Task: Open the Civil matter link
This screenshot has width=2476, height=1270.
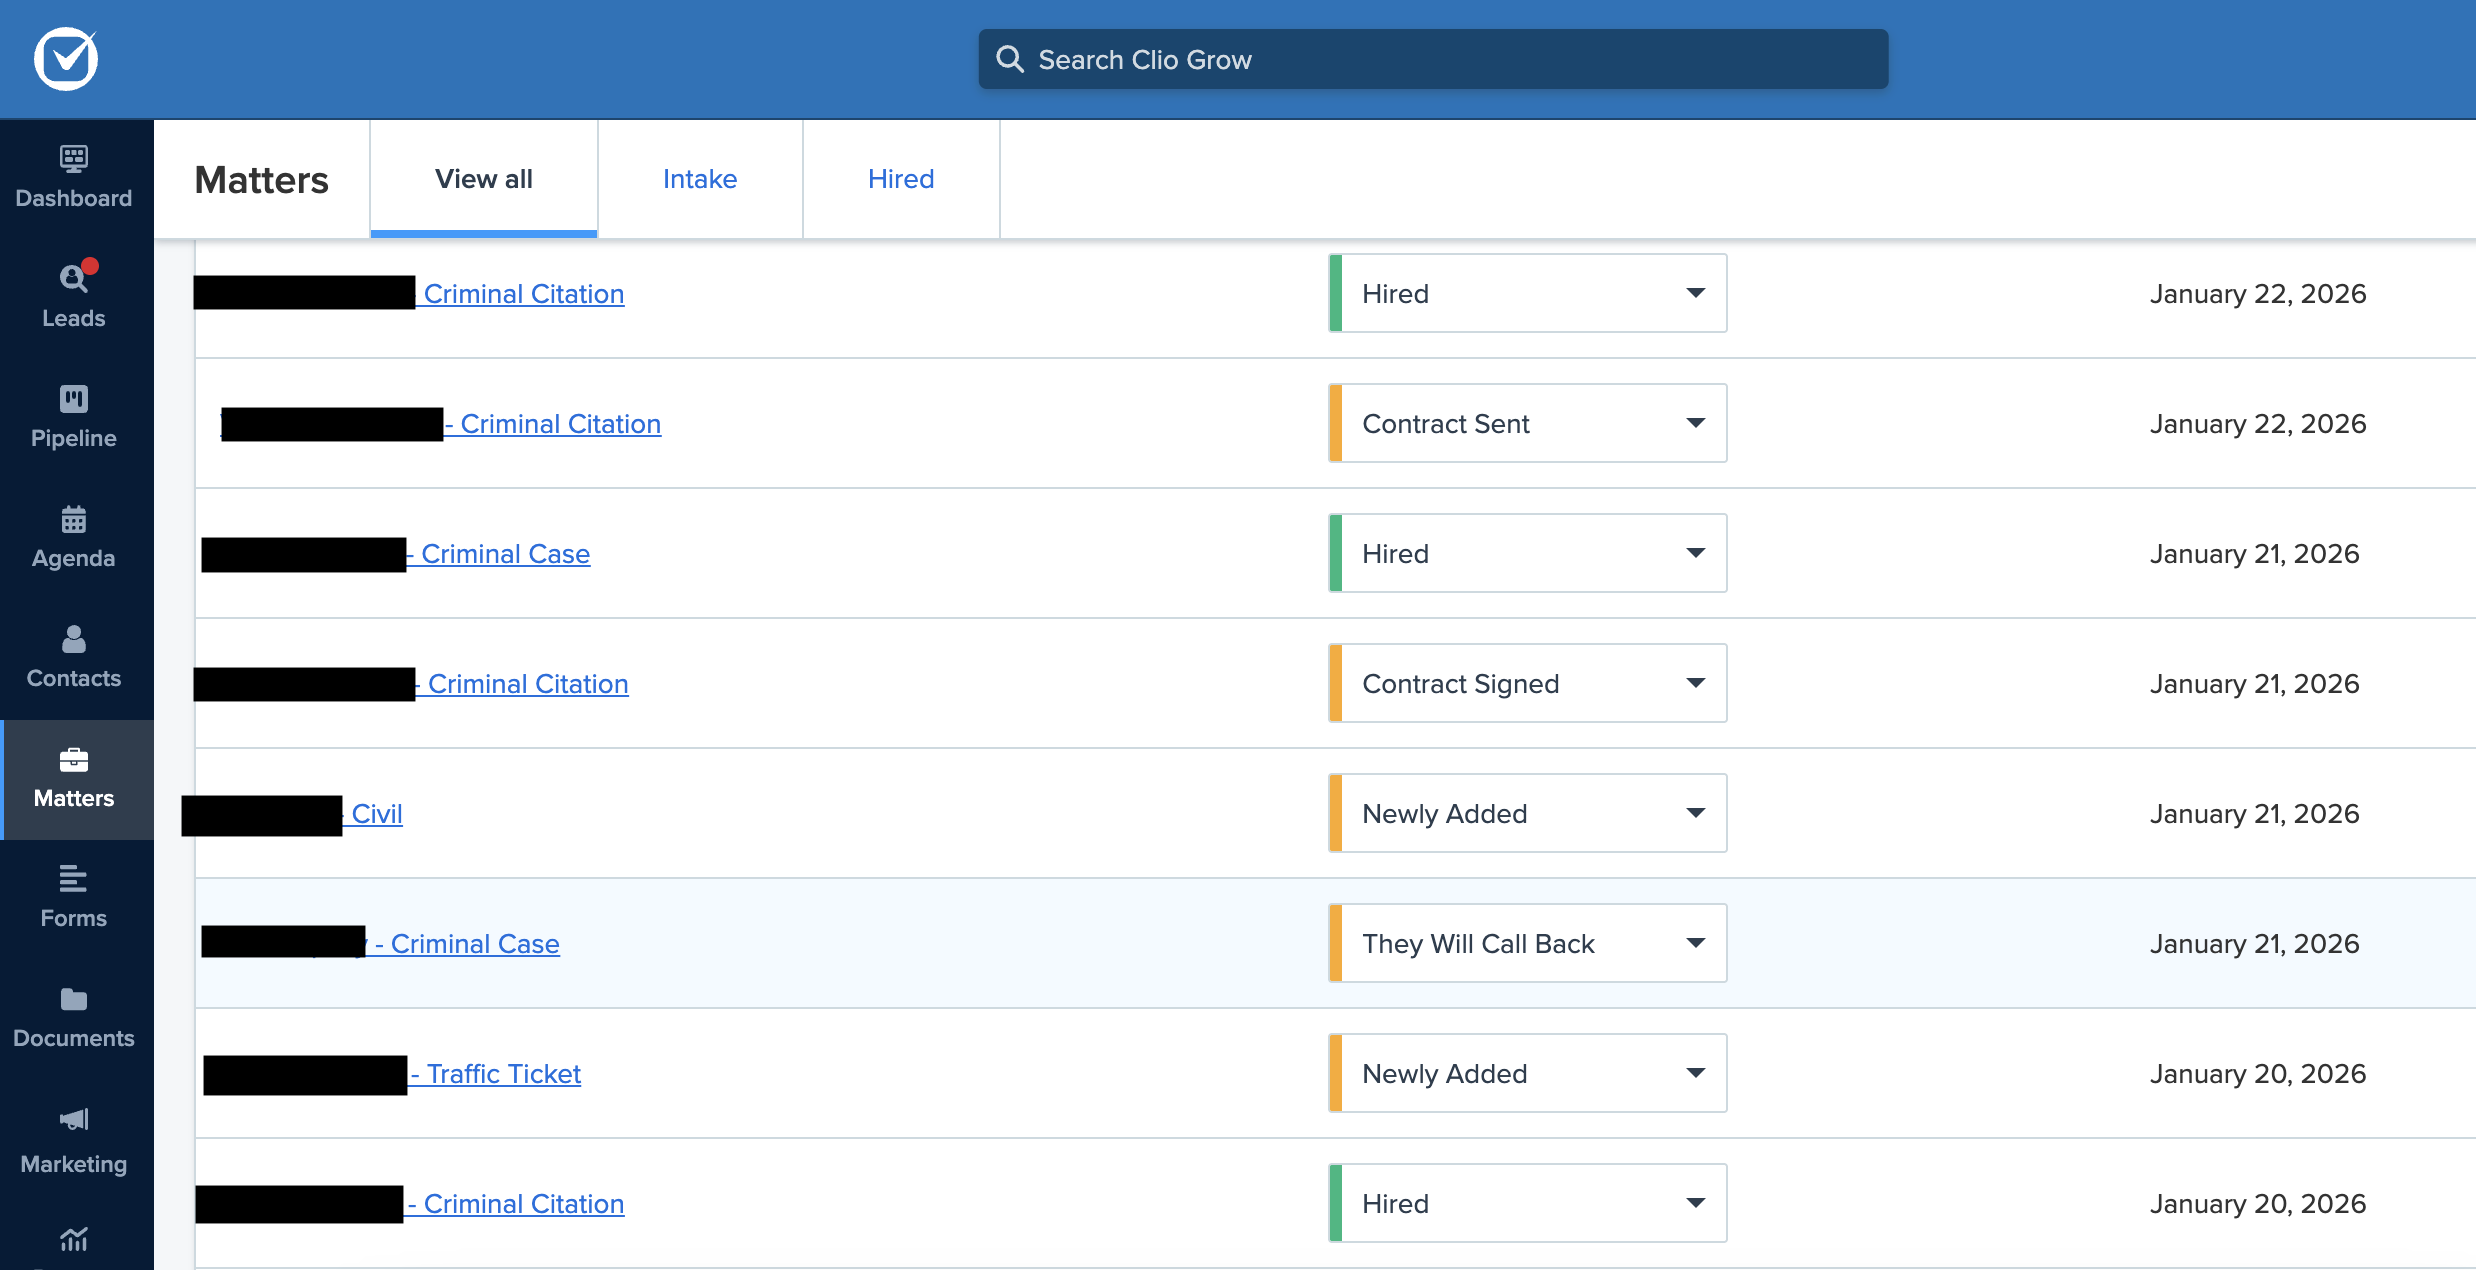Action: 377,814
